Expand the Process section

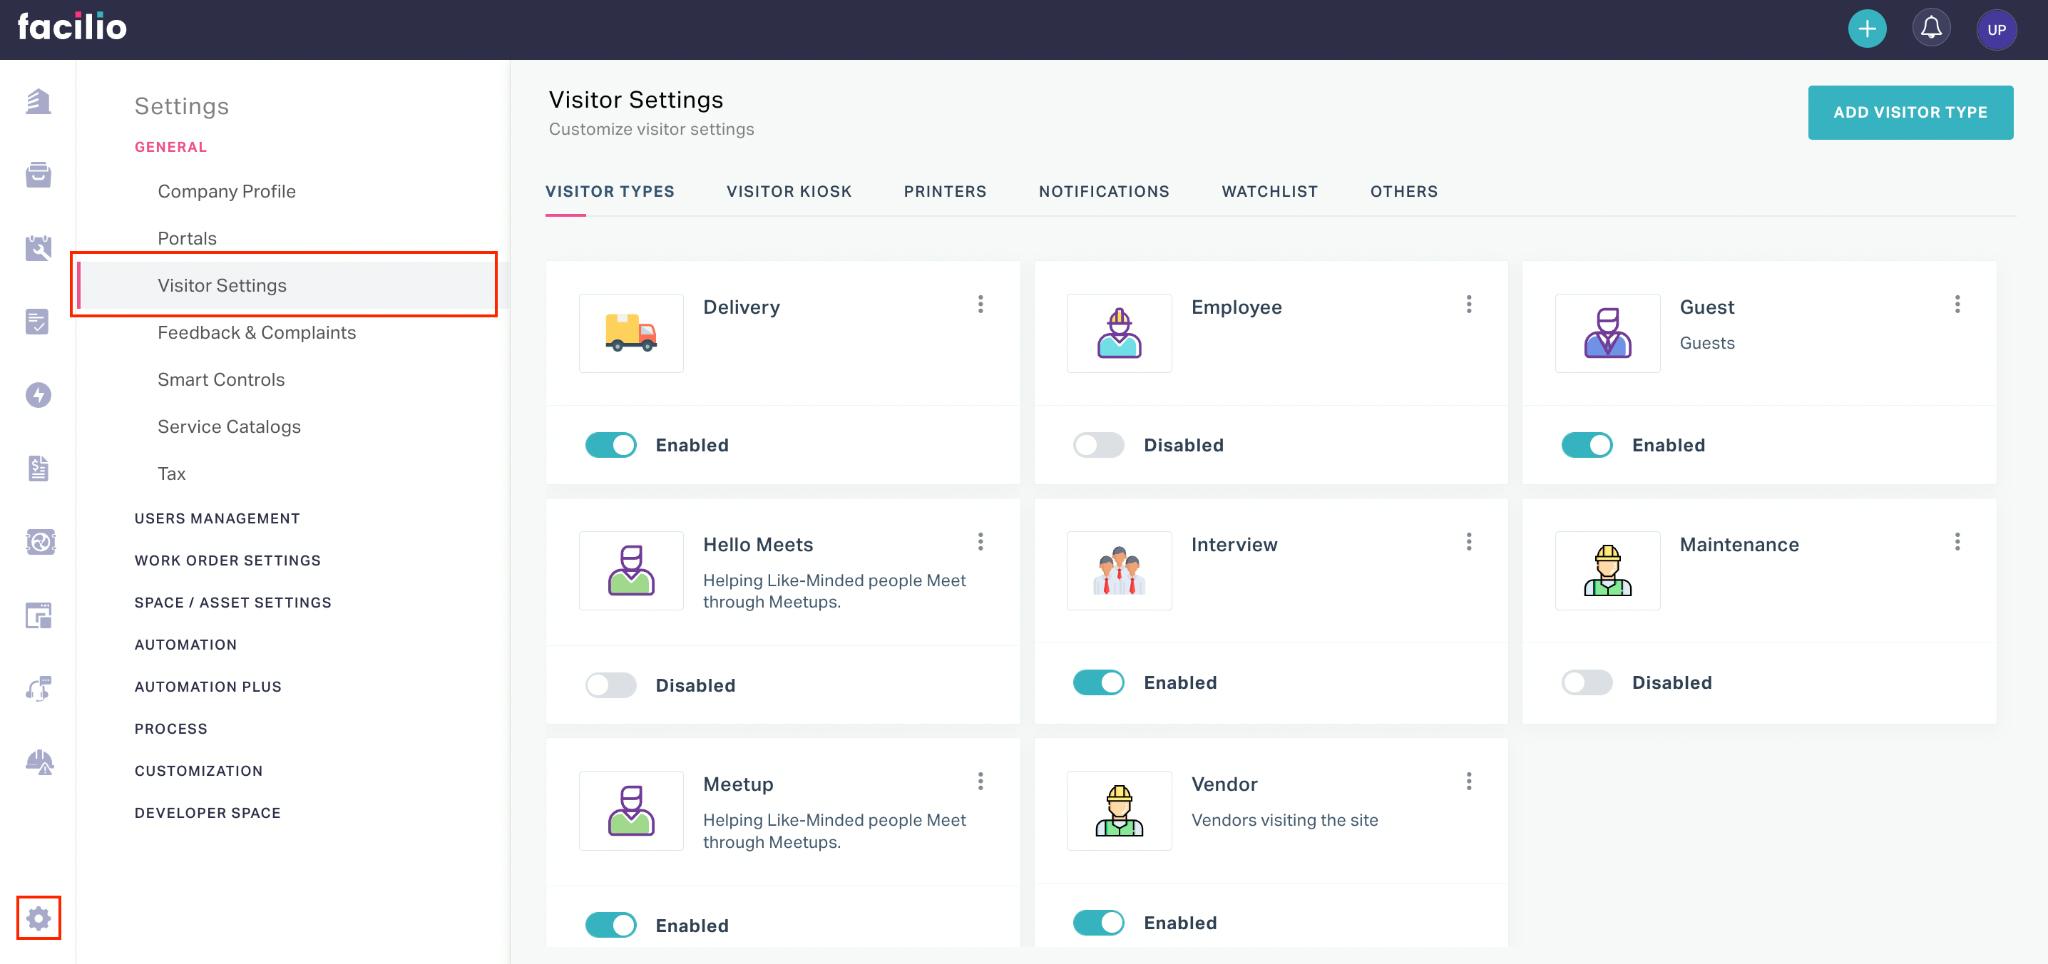click(171, 728)
